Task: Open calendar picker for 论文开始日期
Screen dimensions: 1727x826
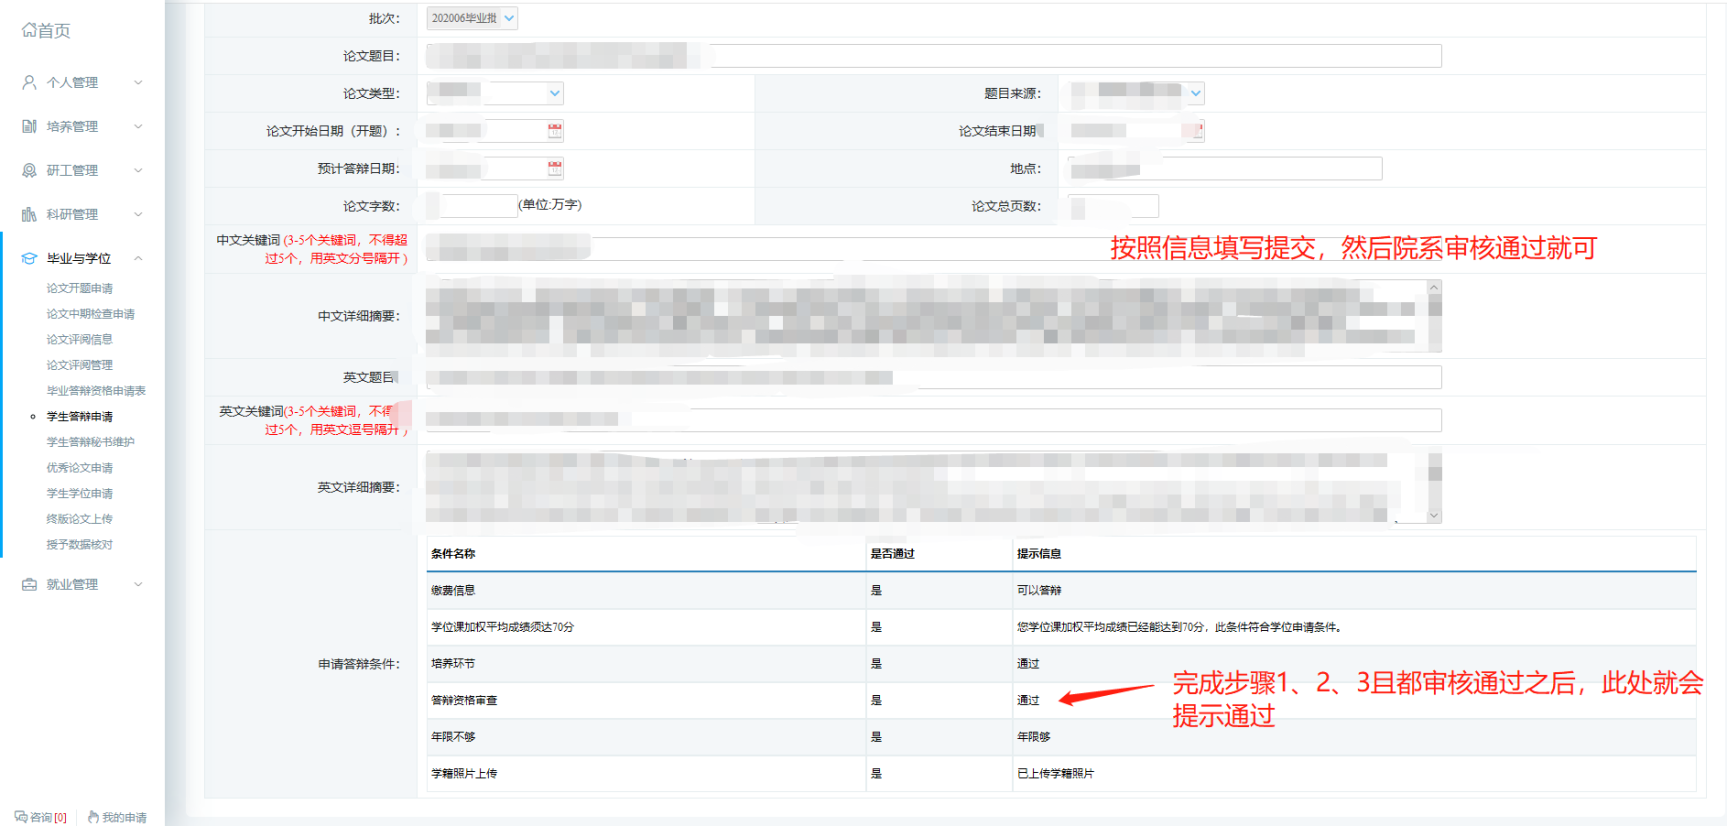Action: (555, 131)
